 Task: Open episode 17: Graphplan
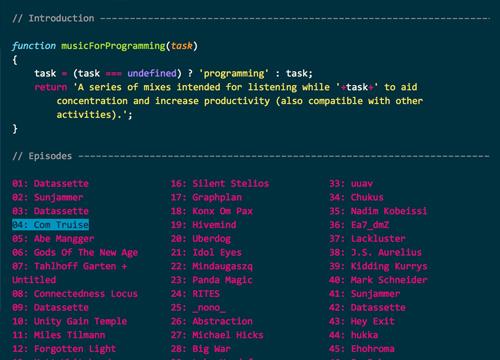[x=206, y=197]
